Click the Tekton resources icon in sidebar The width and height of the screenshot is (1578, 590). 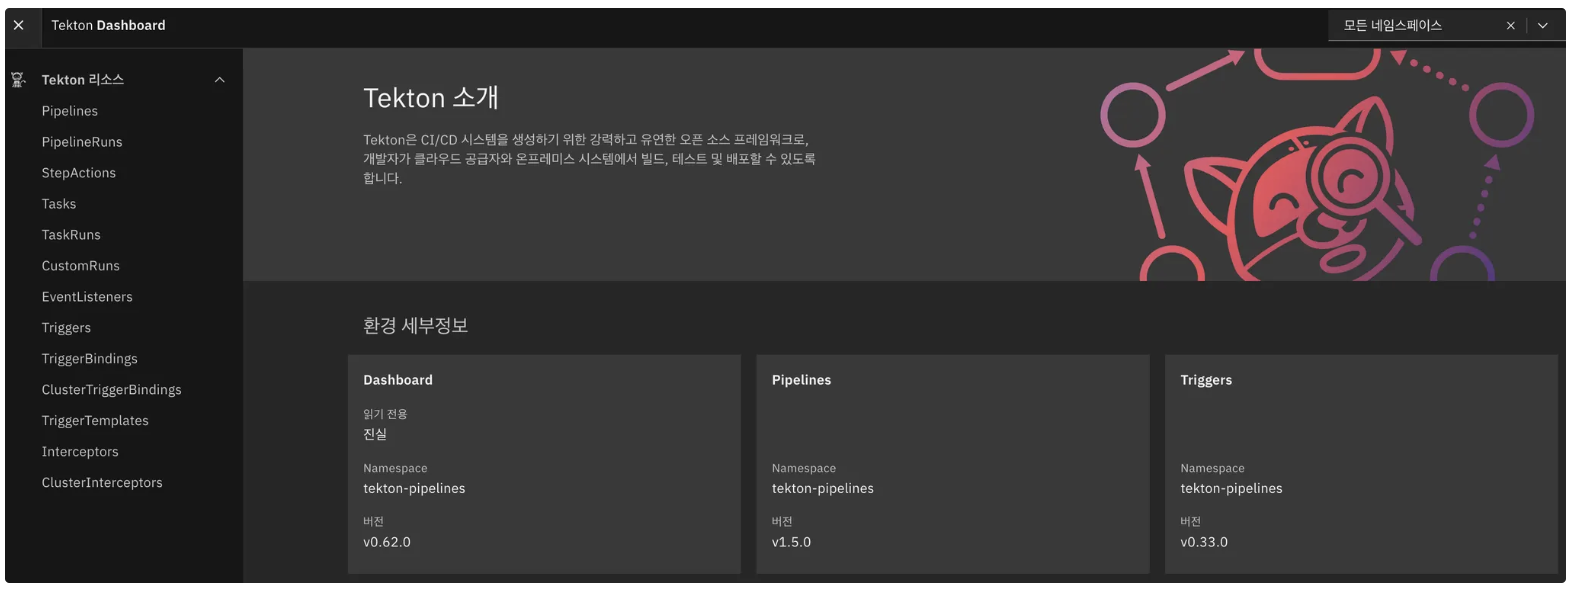pos(18,80)
